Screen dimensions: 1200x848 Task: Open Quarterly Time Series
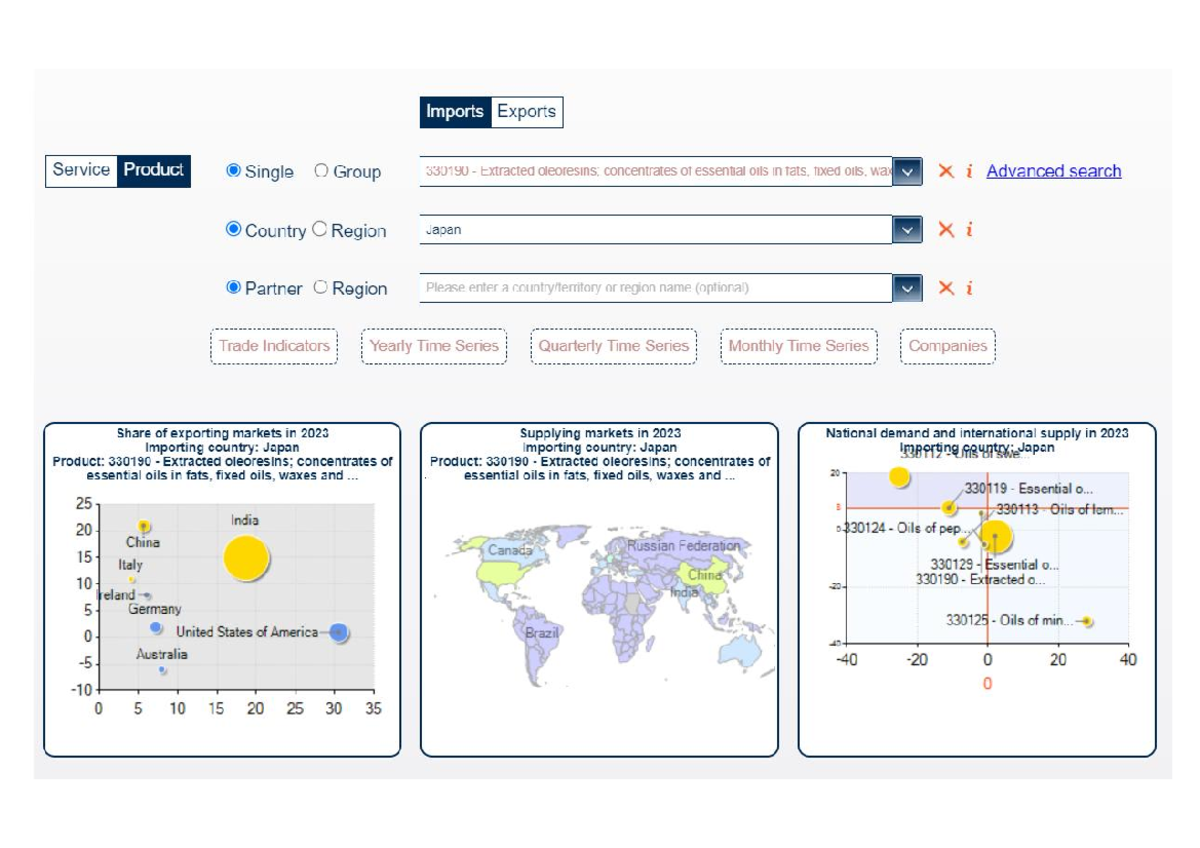(x=614, y=346)
